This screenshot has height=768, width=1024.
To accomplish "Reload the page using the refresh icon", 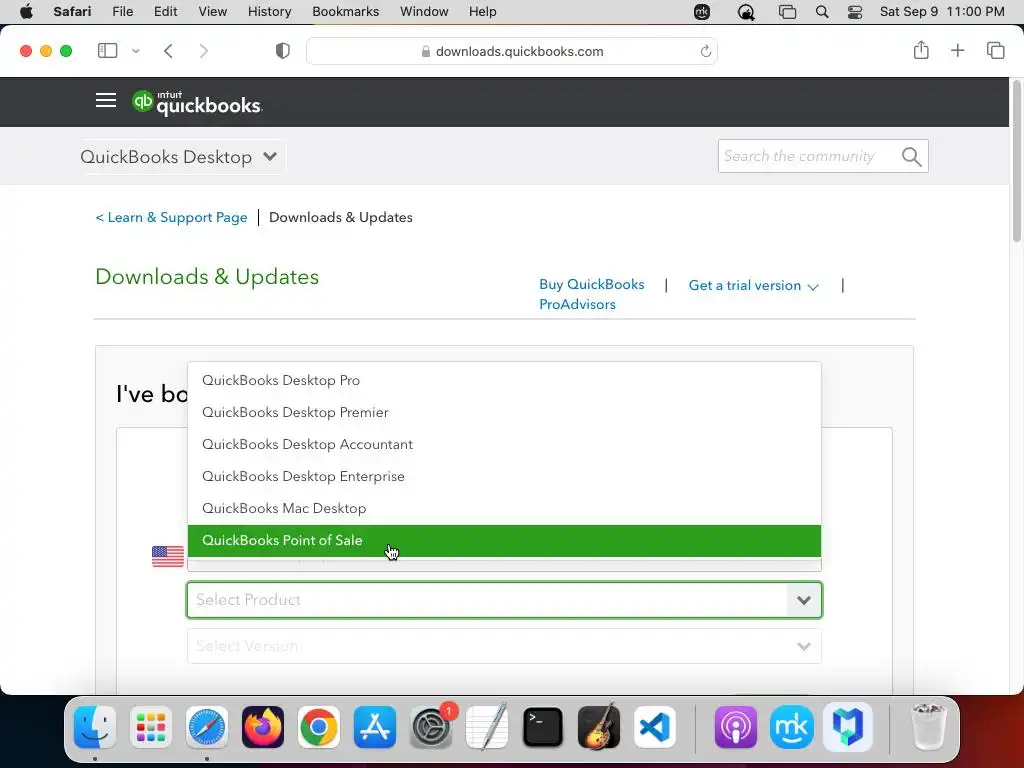I will click(705, 51).
